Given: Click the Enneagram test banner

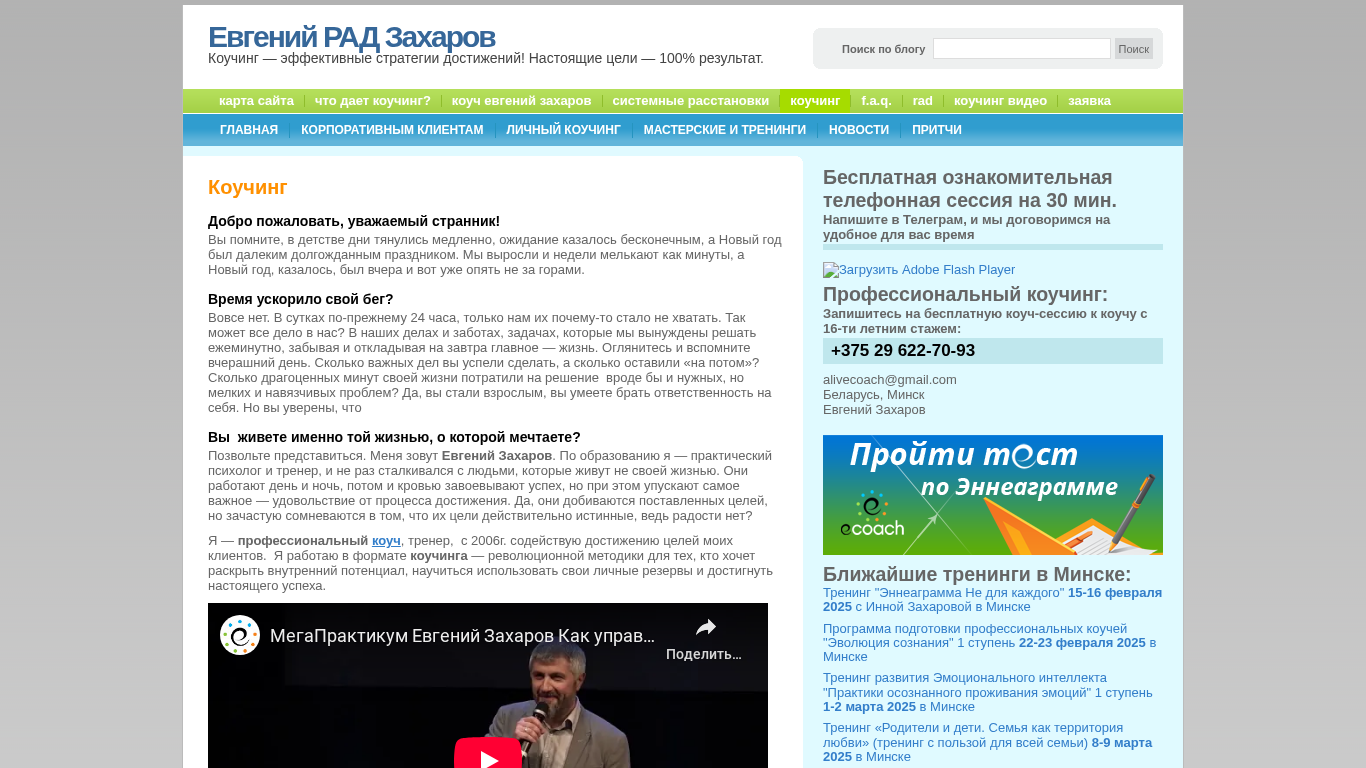Looking at the screenshot, I should click(993, 495).
